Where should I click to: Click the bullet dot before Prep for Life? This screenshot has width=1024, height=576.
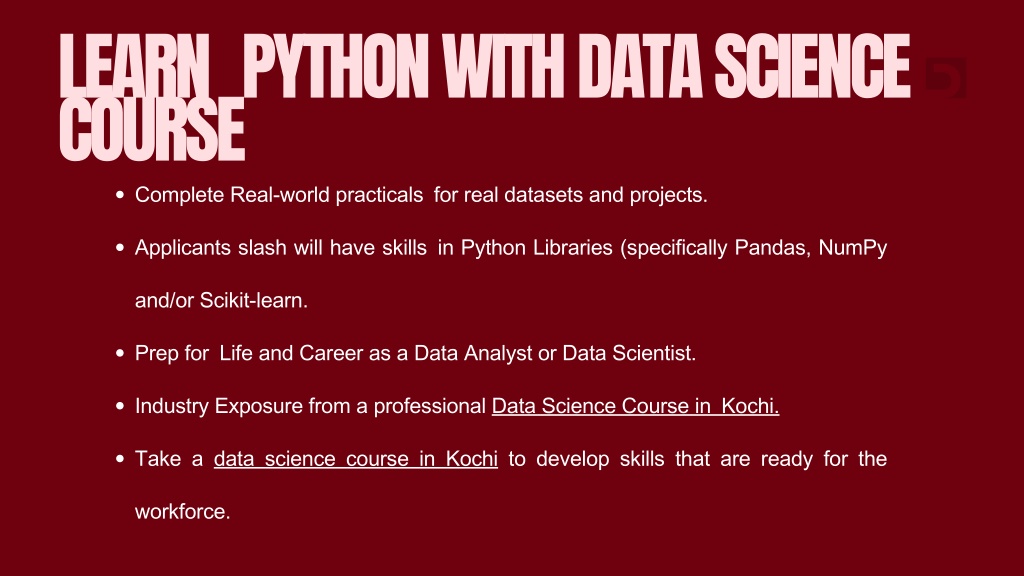pos(120,353)
